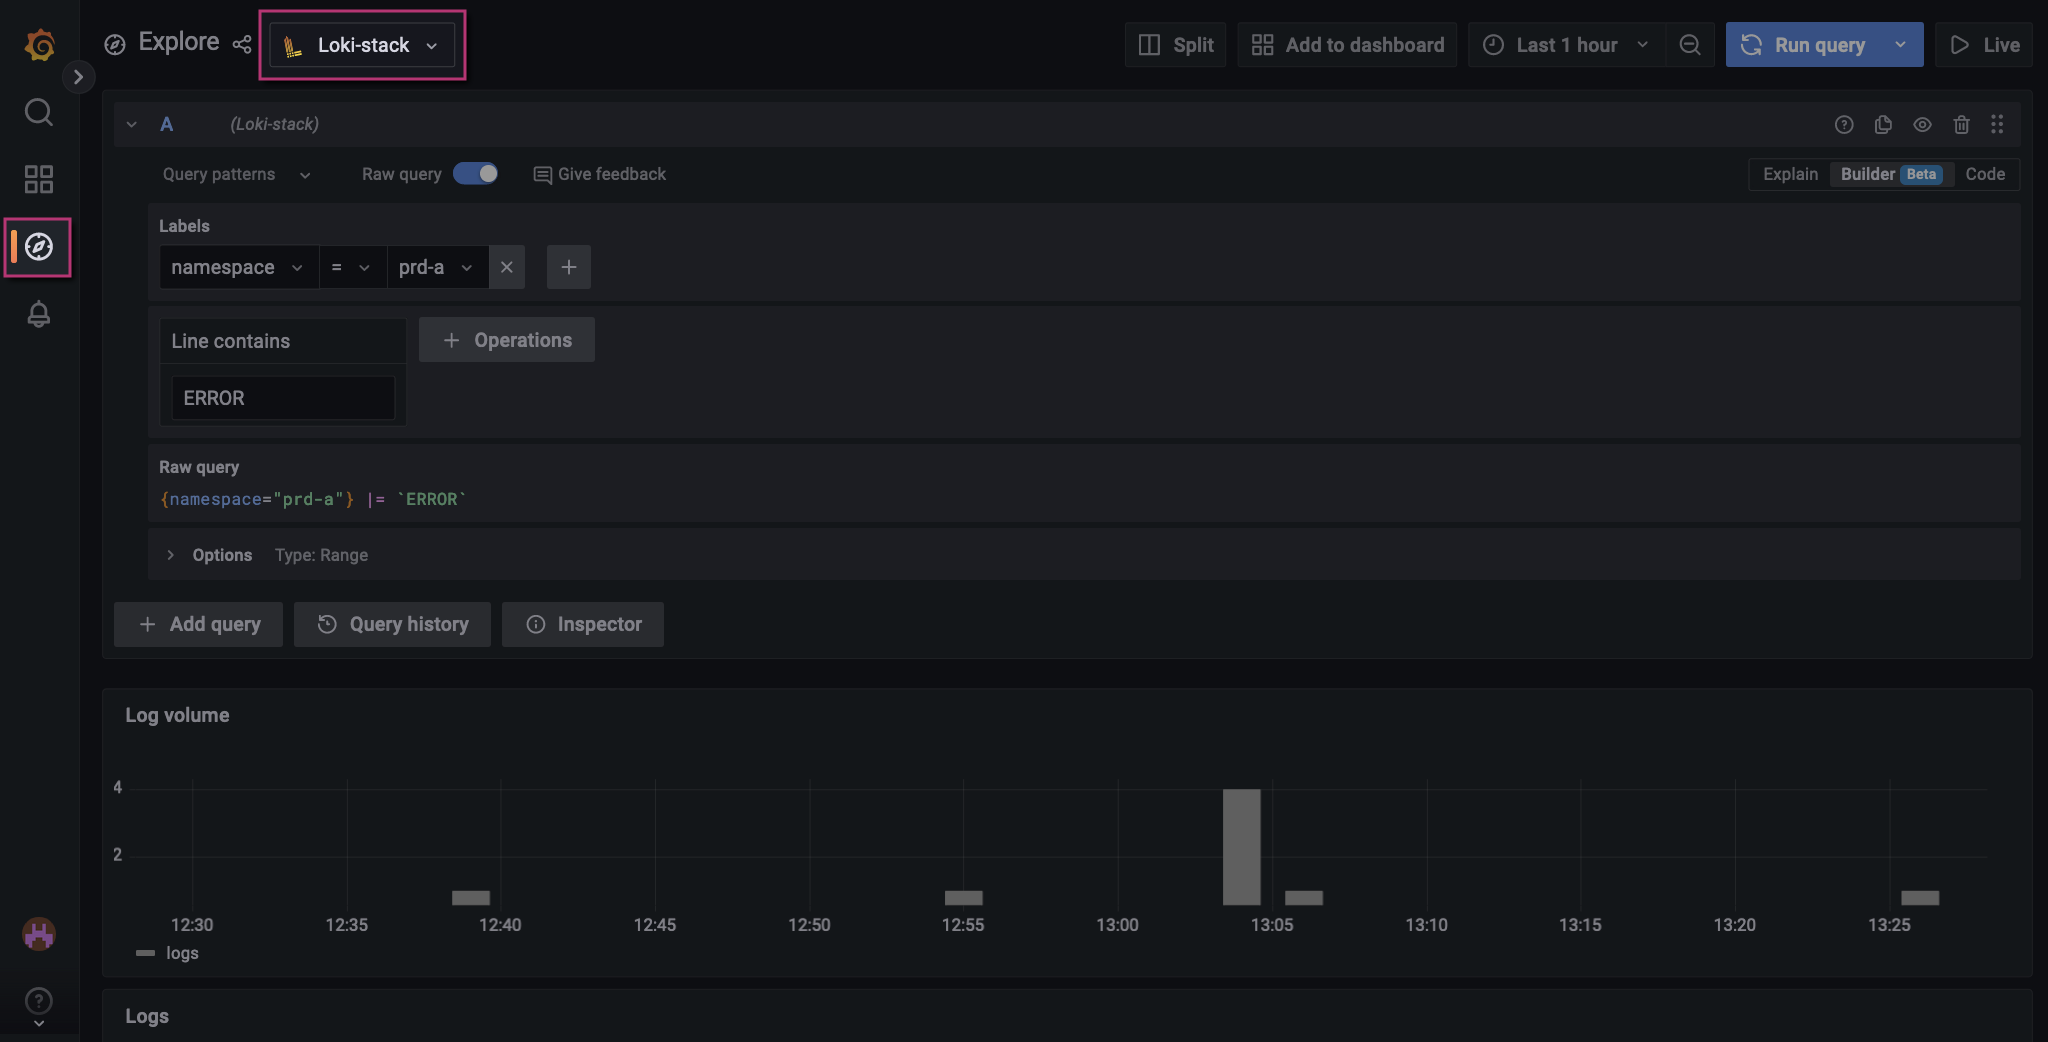The width and height of the screenshot is (2048, 1042).
Task: Expand the Options section
Action: tap(171, 555)
